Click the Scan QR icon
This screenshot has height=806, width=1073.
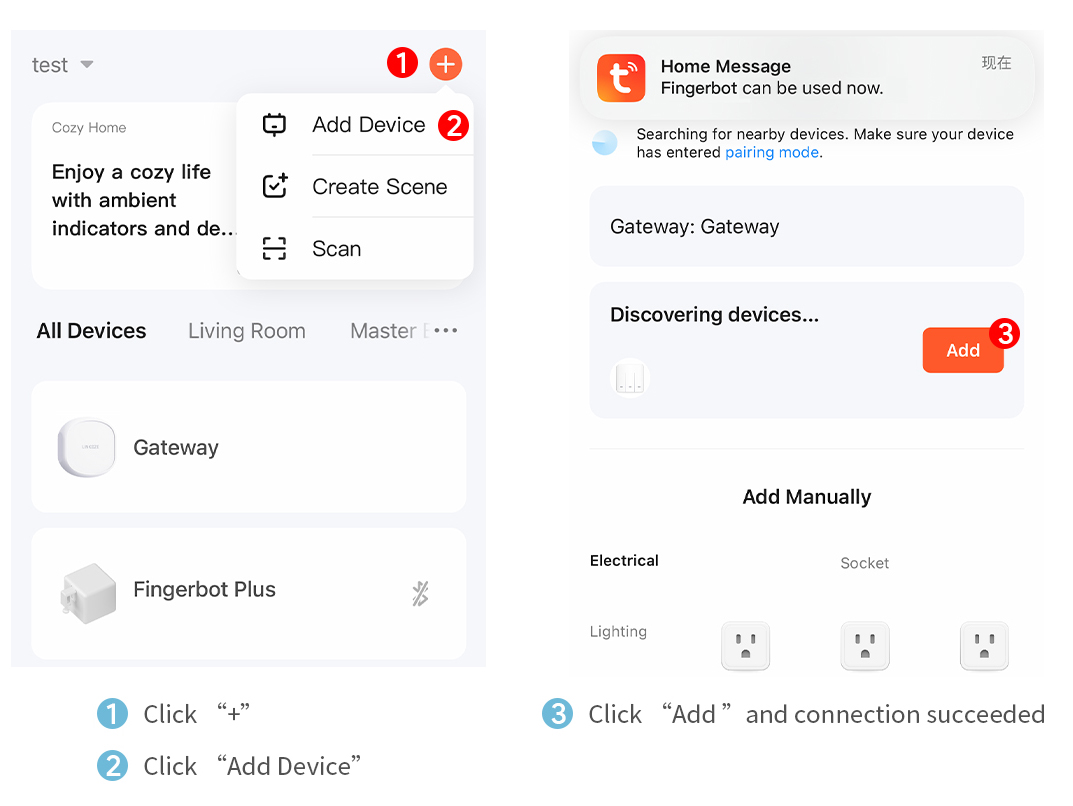pyautogui.click(x=274, y=249)
